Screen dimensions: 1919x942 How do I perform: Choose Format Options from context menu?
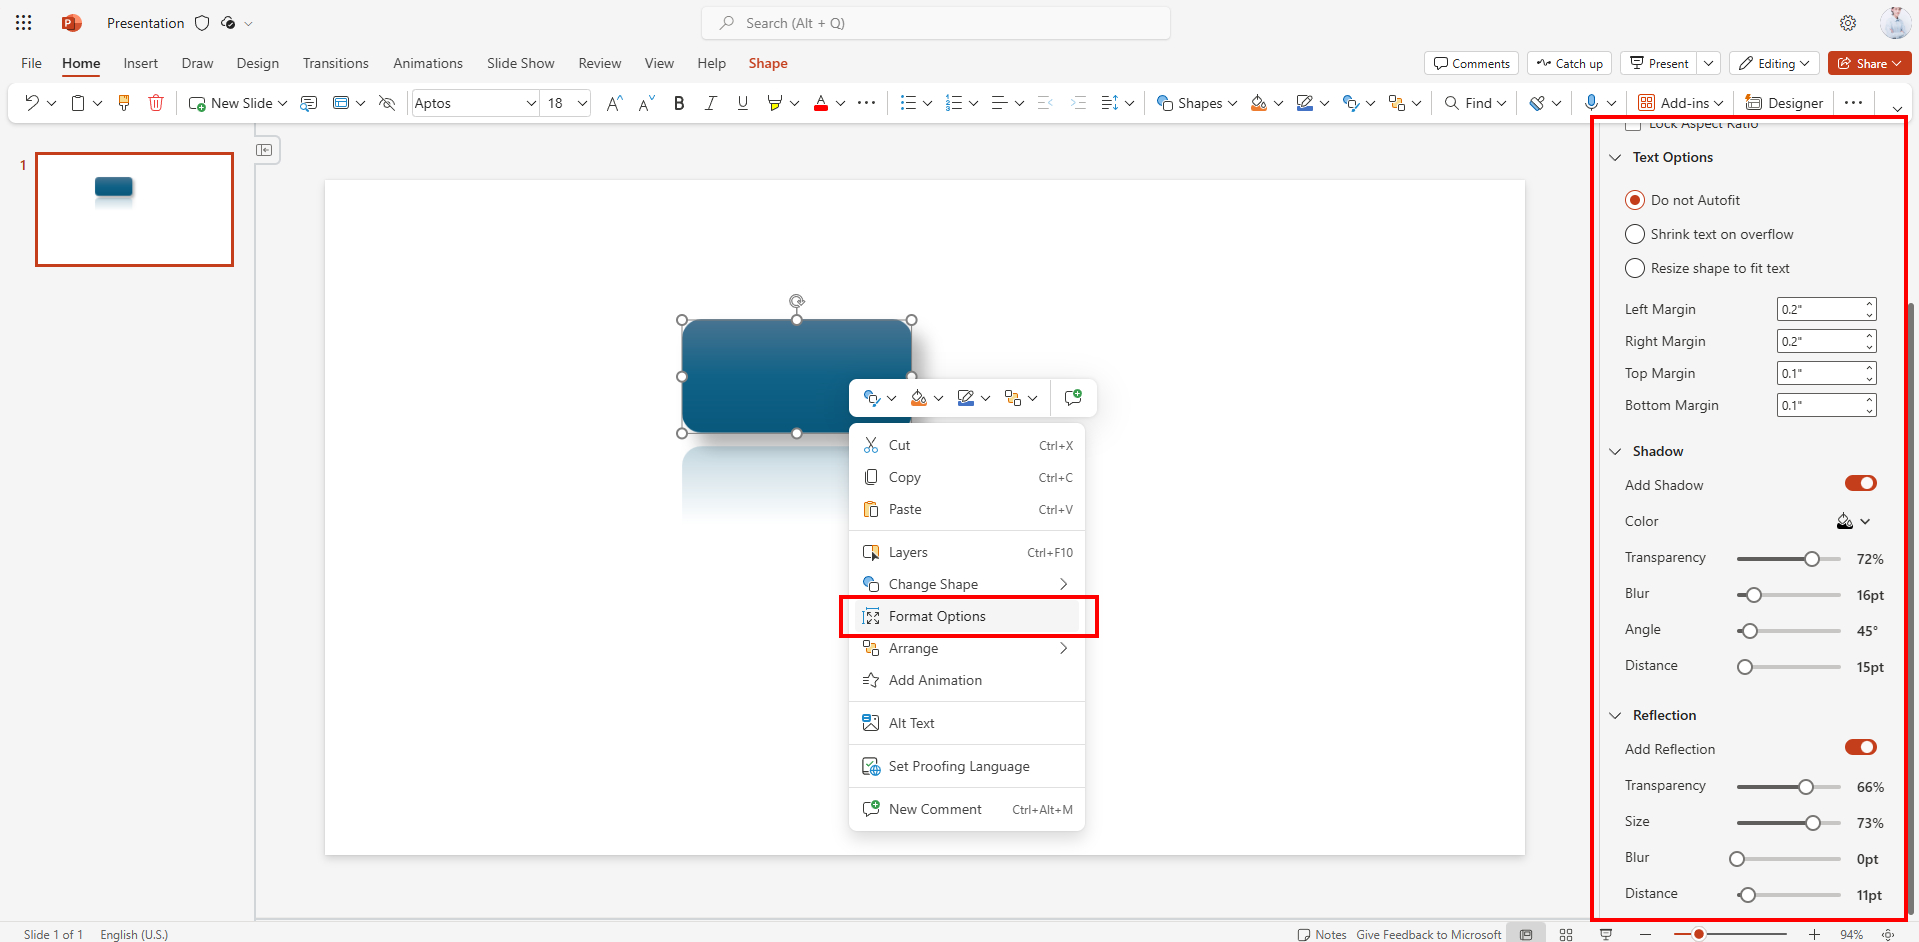(x=967, y=616)
